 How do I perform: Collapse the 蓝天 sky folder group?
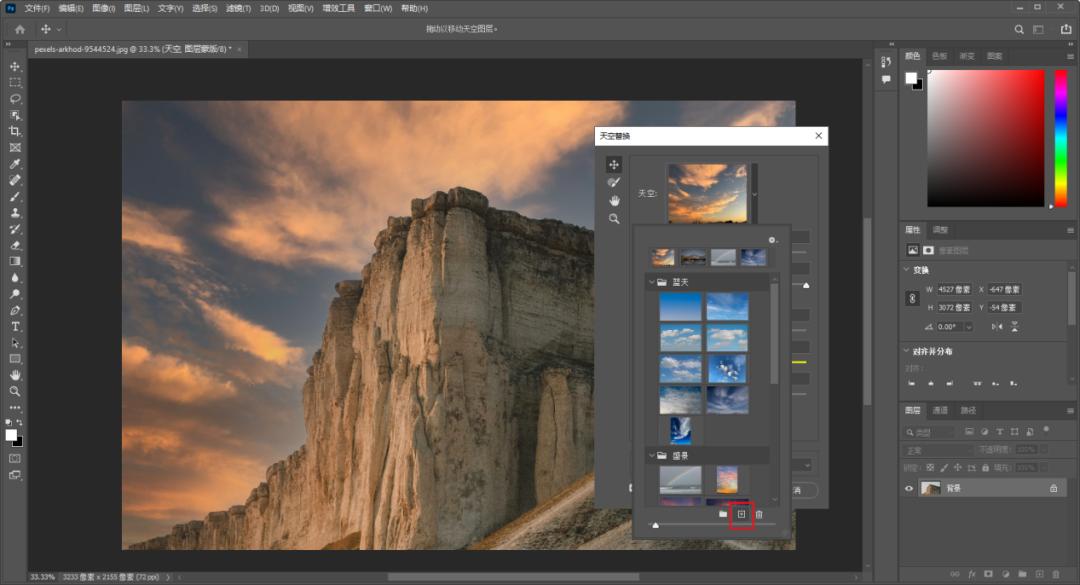[650, 283]
